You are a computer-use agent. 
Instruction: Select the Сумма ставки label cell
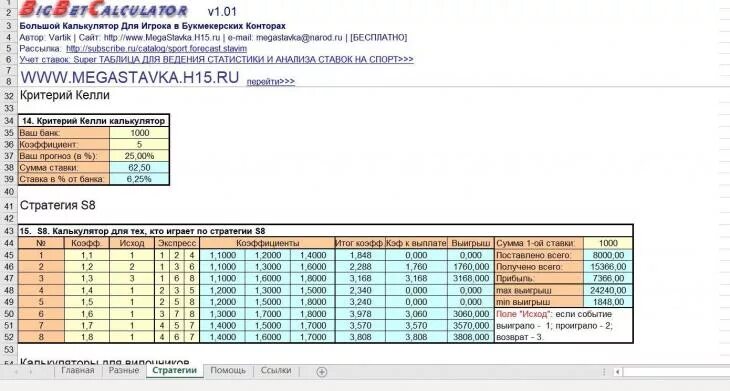pyautogui.click(x=64, y=168)
